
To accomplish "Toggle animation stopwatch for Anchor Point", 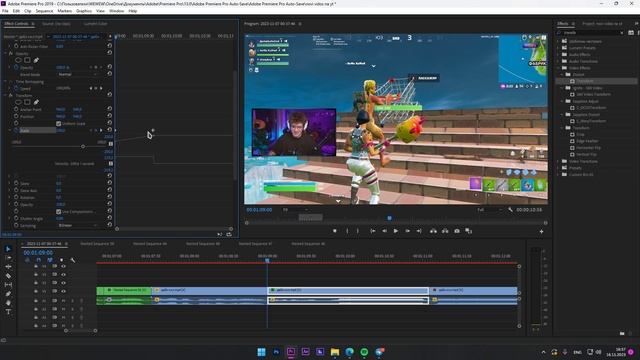I will [16, 109].
